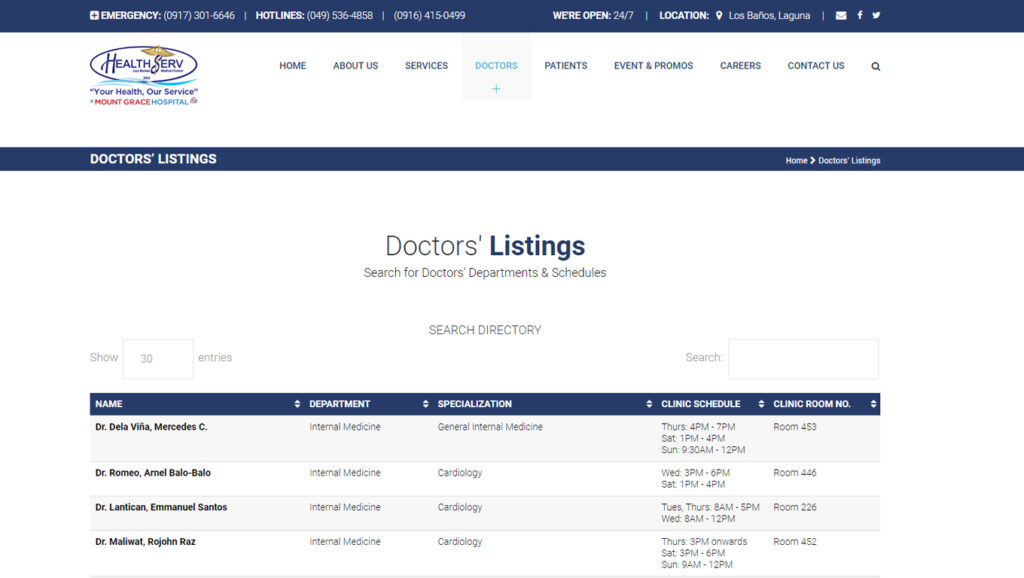Viewport: 1024px width, 578px height.
Task: Click the email envelope icon
Action: 841,16
